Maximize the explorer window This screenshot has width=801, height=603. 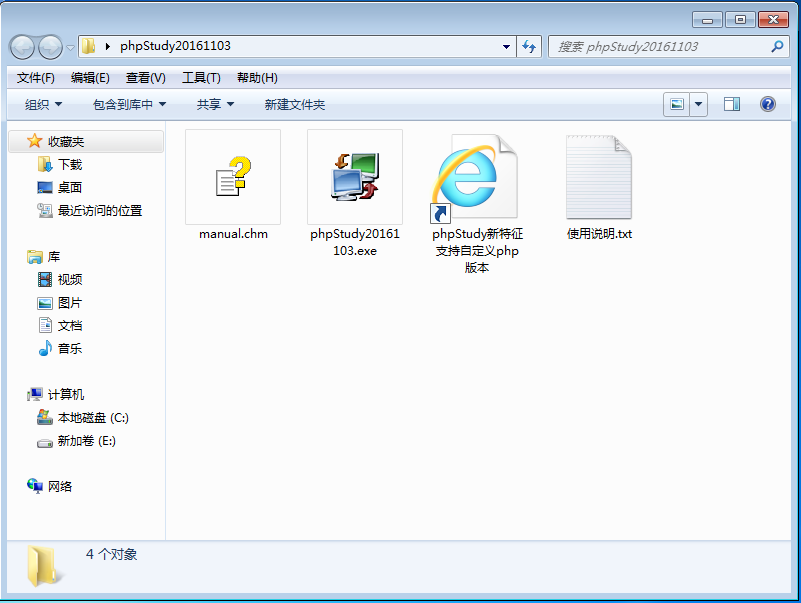740,20
